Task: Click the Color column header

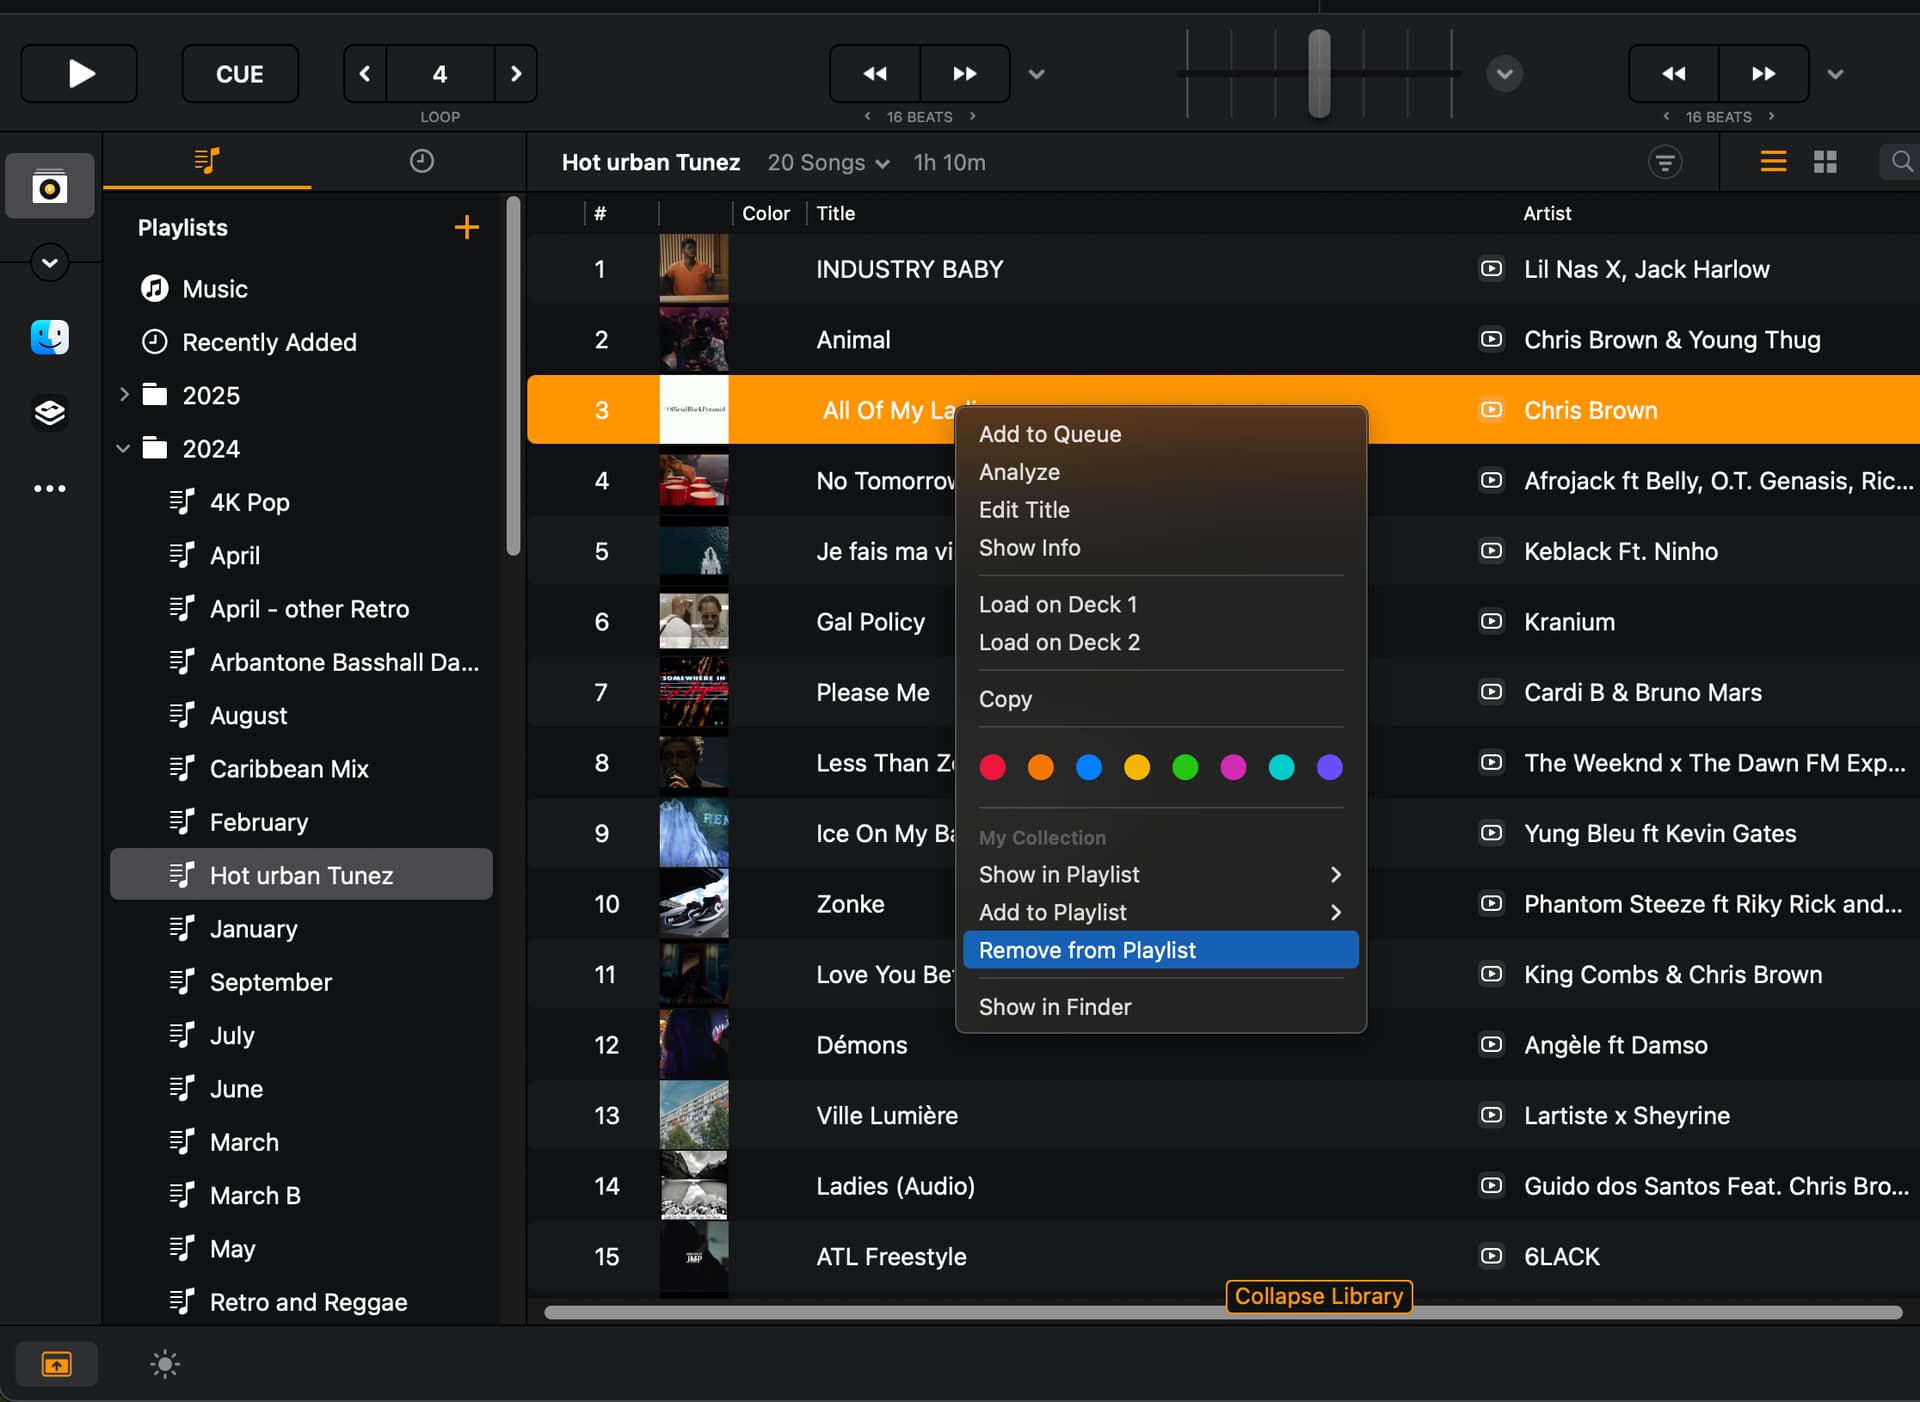Action: point(766,213)
